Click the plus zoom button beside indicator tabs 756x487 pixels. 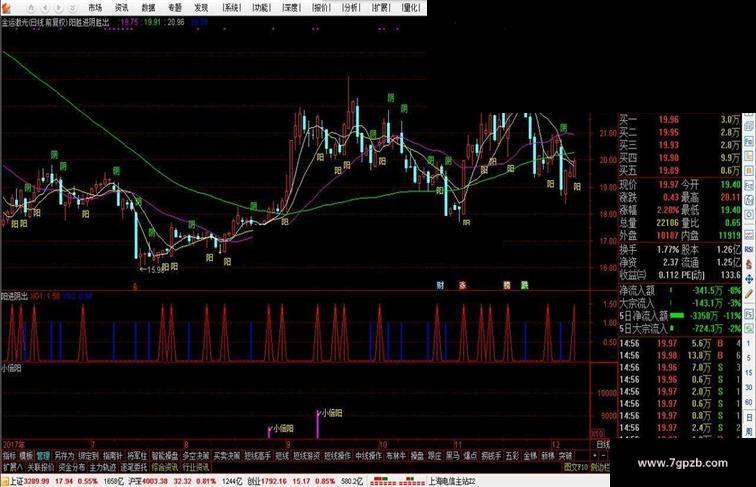pos(595,456)
